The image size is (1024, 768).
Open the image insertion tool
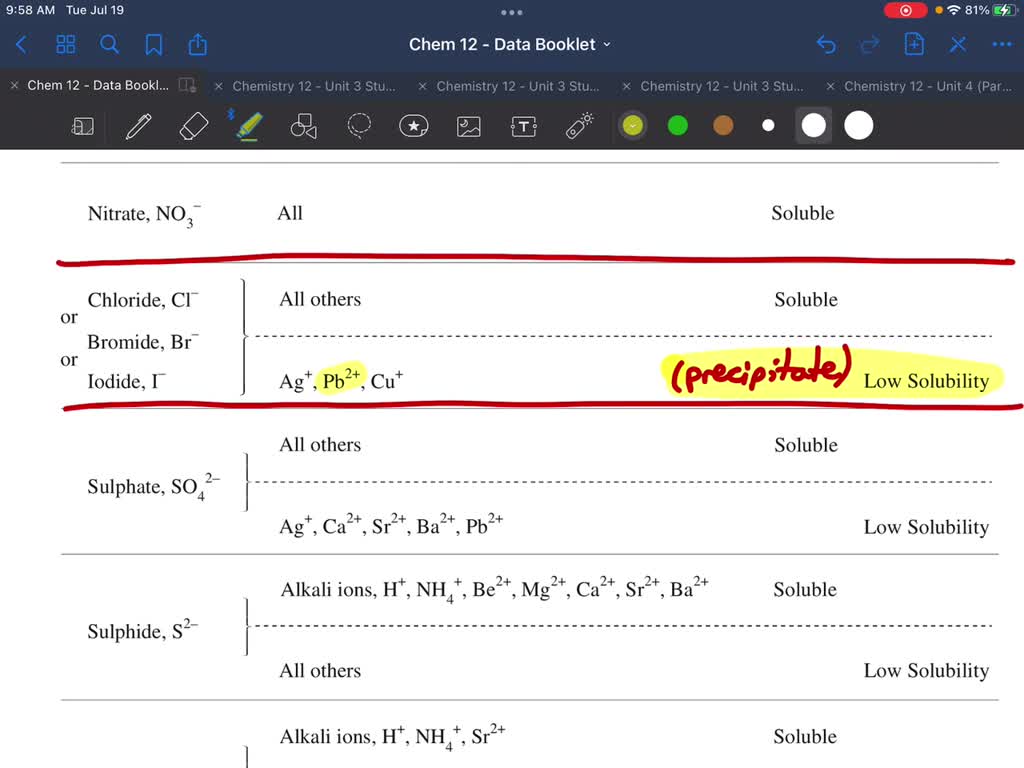pos(468,125)
